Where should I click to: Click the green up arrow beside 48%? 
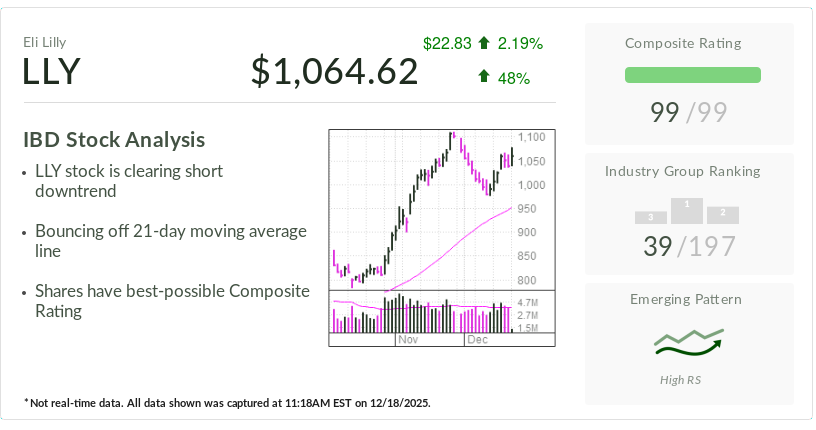coord(484,77)
